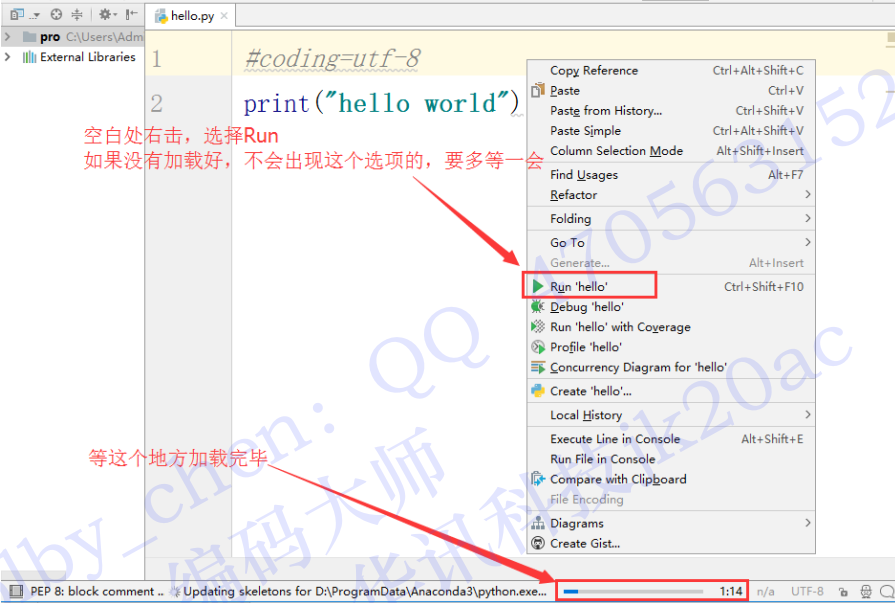Click Create Gist GitHub icon
The width and height of the screenshot is (895, 603).
[538, 543]
